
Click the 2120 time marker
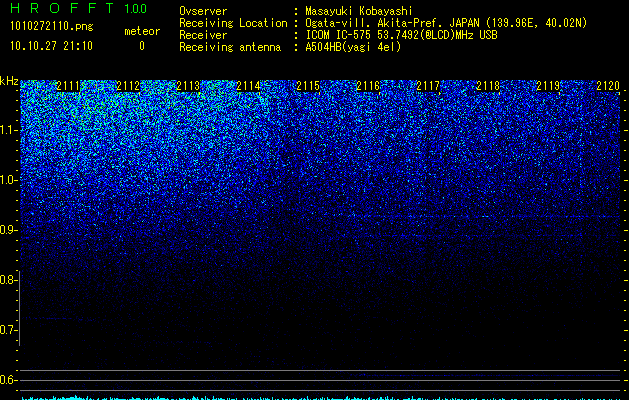click(608, 86)
